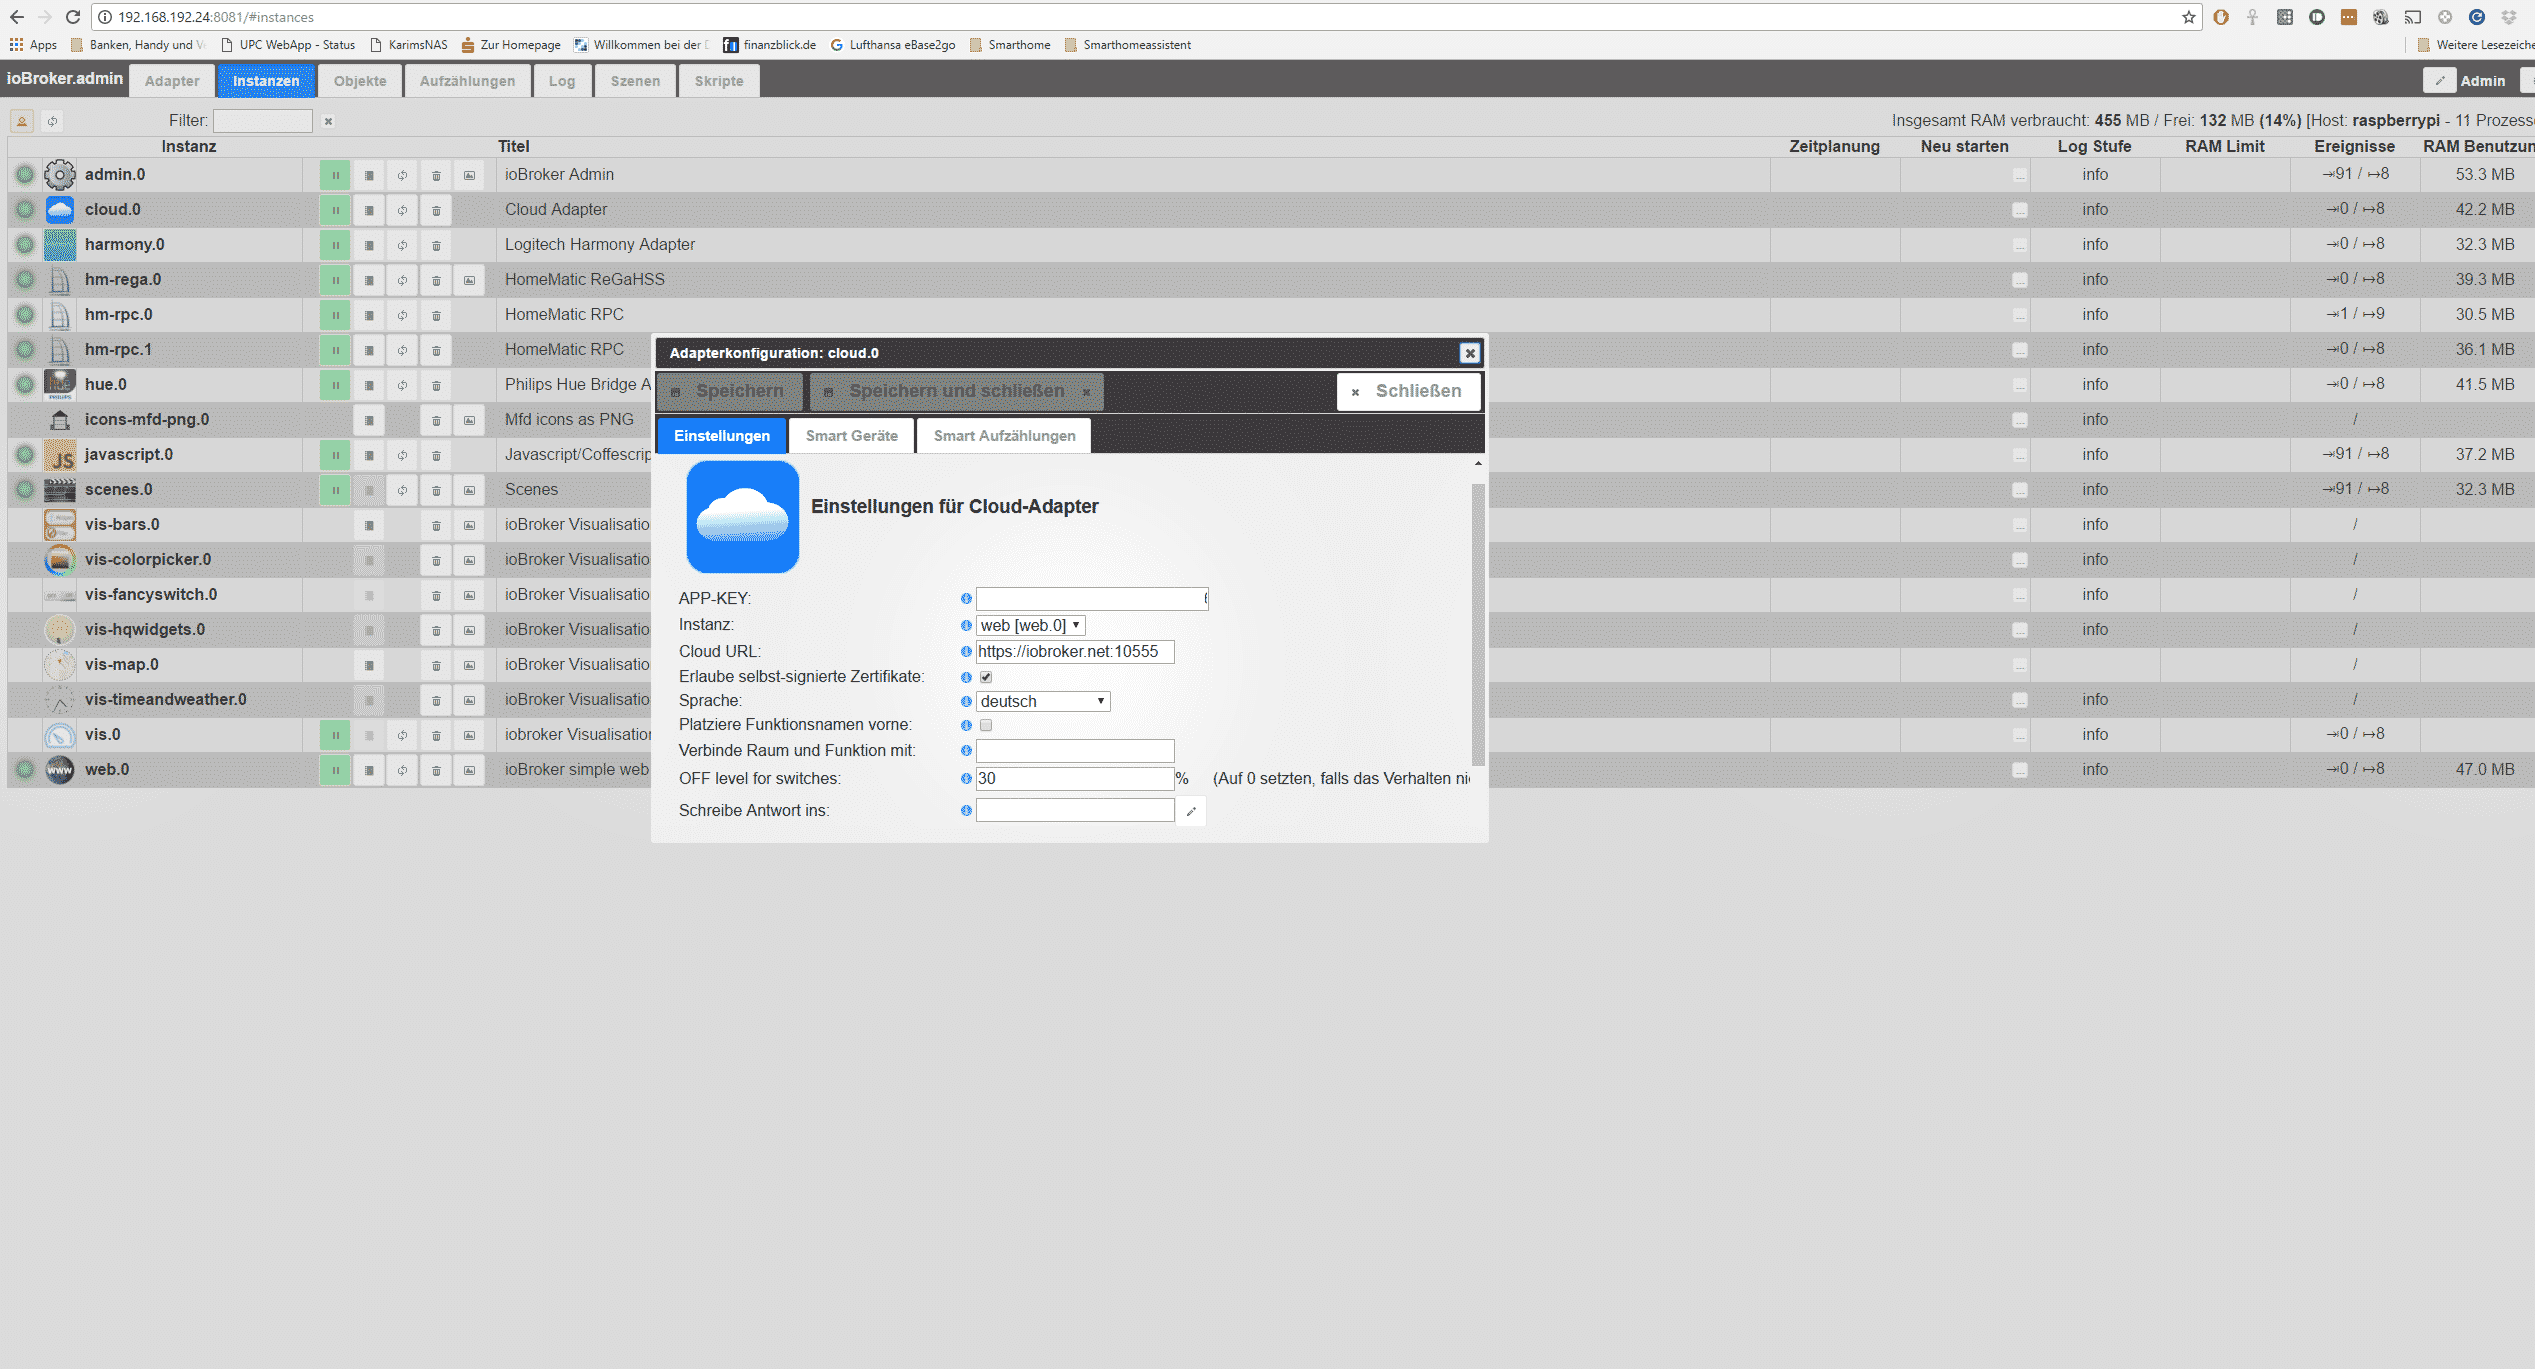The width and height of the screenshot is (2535, 1369).
Task: Open the Instanz web [web.0] dropdown
Action: (1030, 625)
